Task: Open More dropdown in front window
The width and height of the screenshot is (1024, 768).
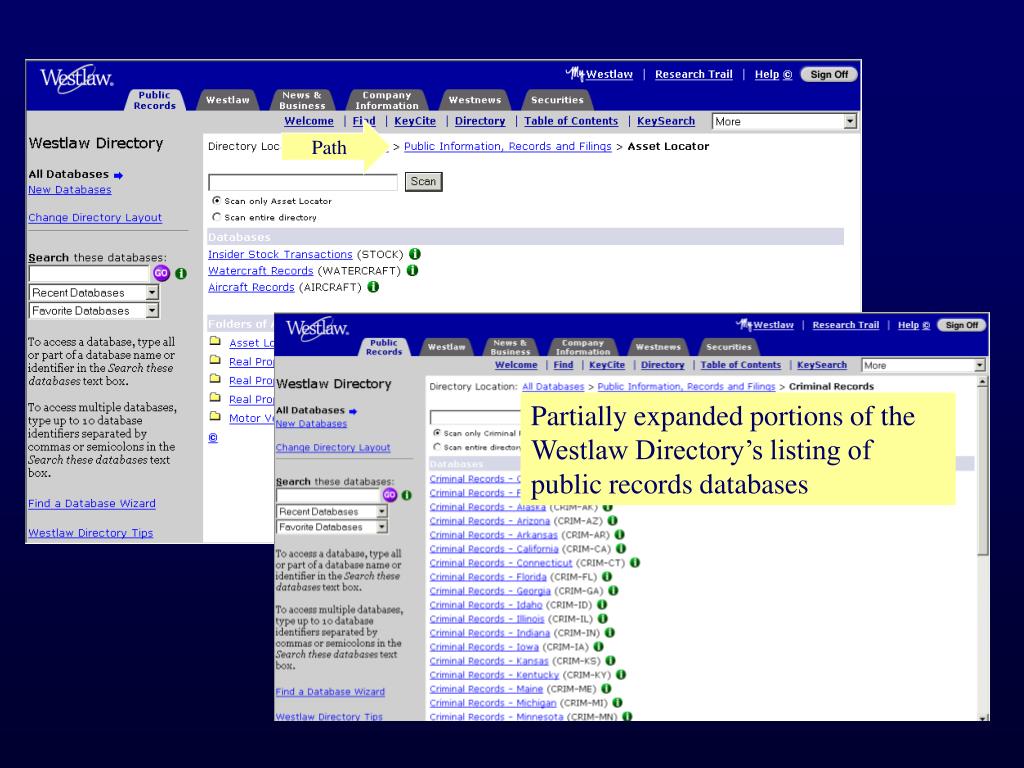Action: click(x=980, y=366)
